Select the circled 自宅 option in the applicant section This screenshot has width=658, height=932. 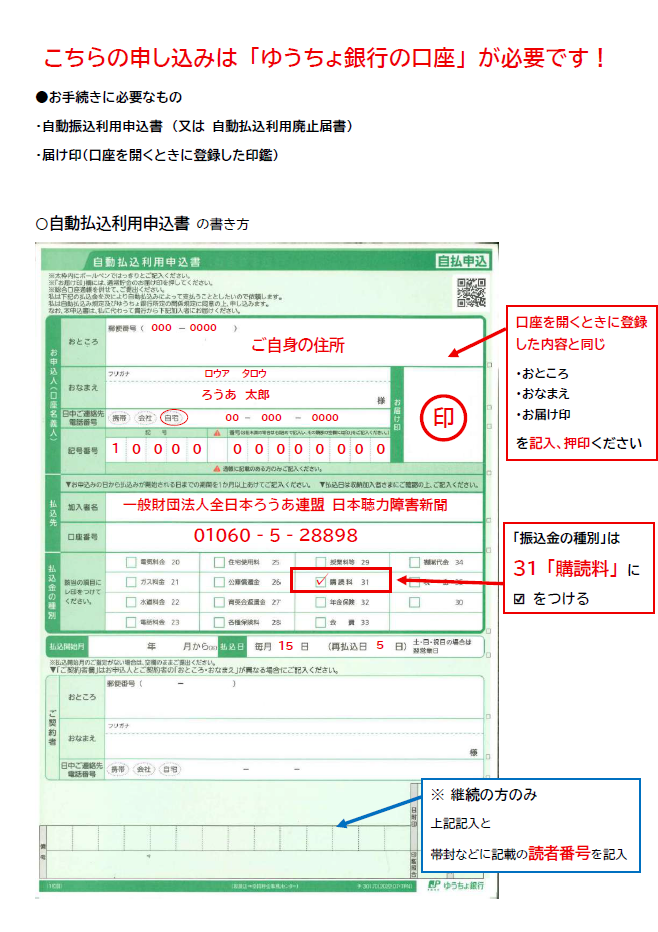tap(174, 418)
